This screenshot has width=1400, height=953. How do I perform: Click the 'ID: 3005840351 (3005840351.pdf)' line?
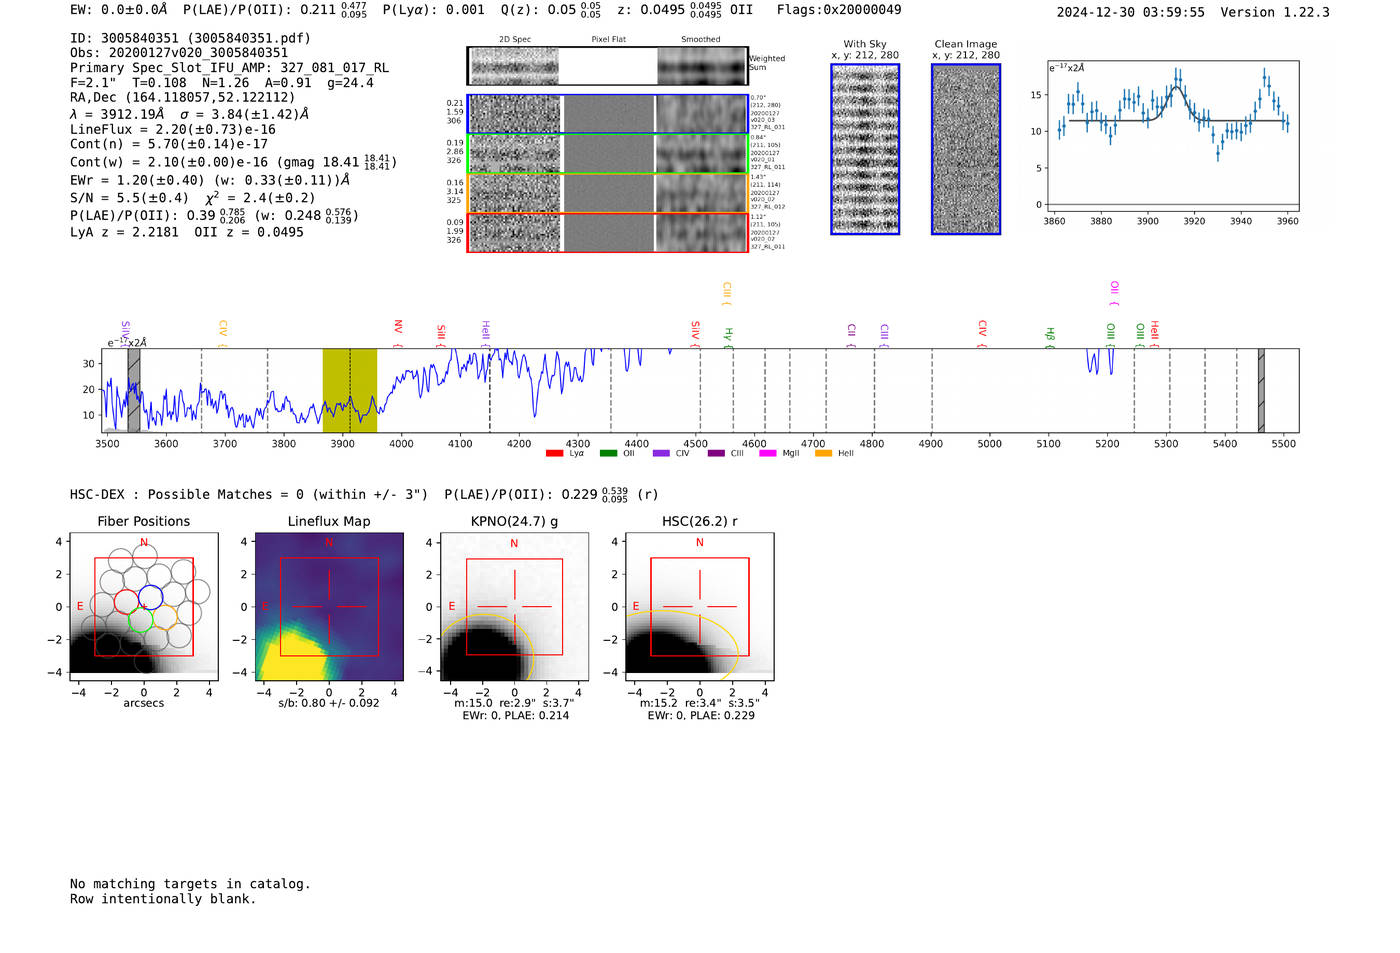pyautogui.click(x=190, y=38)
